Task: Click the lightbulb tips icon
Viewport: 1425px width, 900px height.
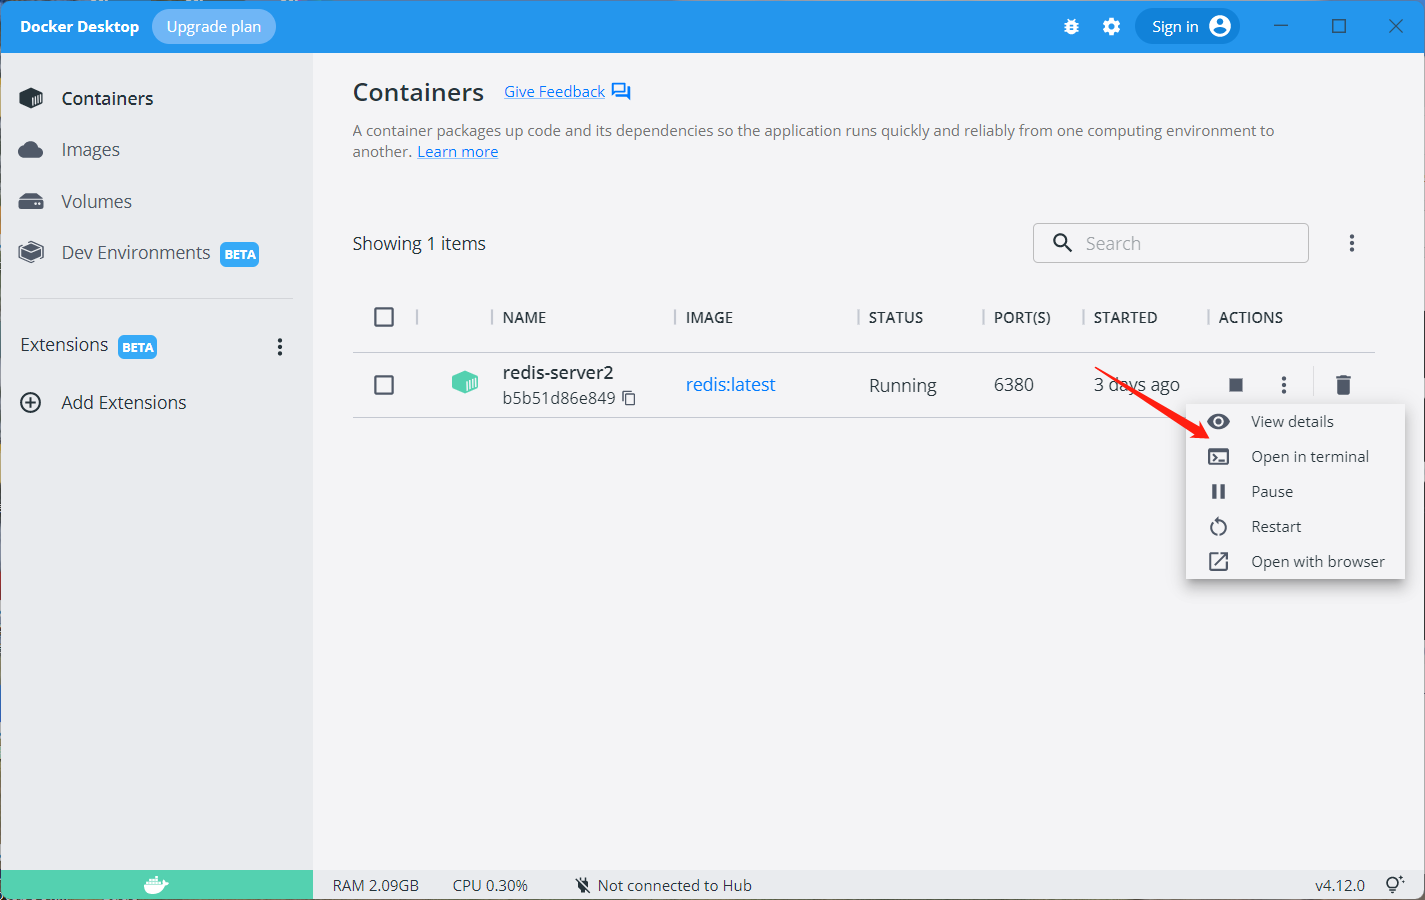Action: (1395, 884)
